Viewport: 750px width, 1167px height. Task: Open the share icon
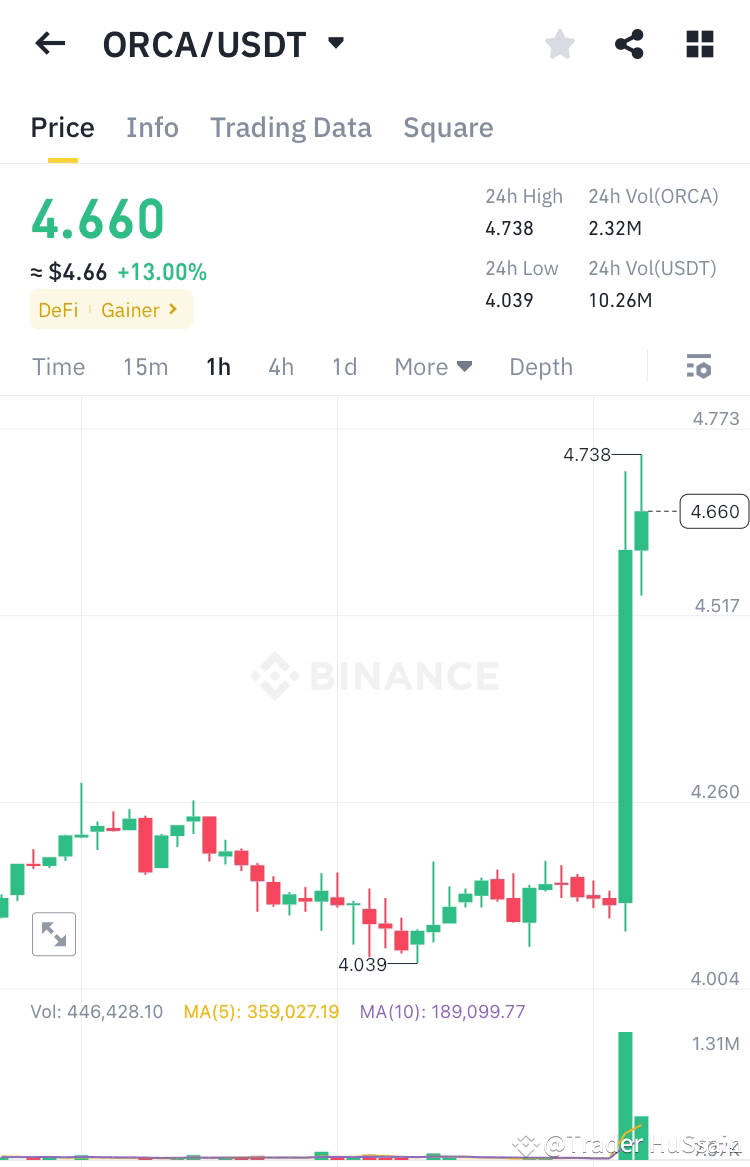pyautogui.click(x=629, y=43)
